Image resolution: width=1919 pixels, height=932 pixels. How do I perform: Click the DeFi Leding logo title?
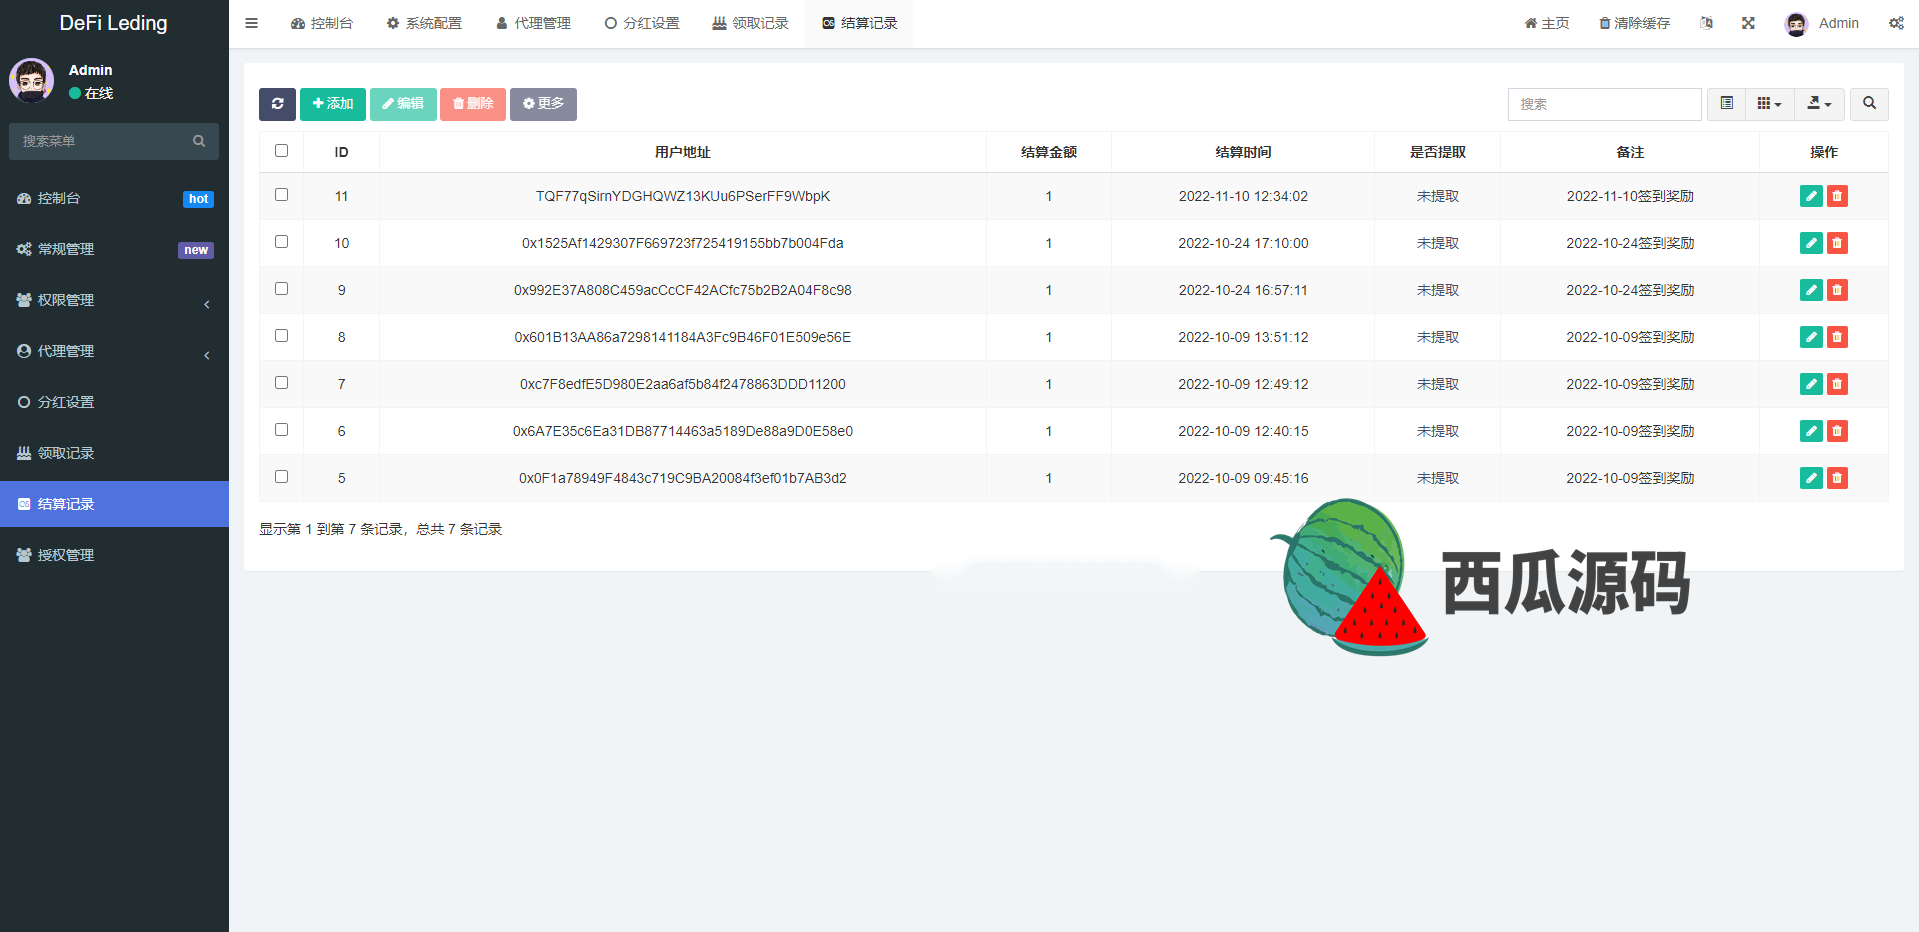pos(113,23)
